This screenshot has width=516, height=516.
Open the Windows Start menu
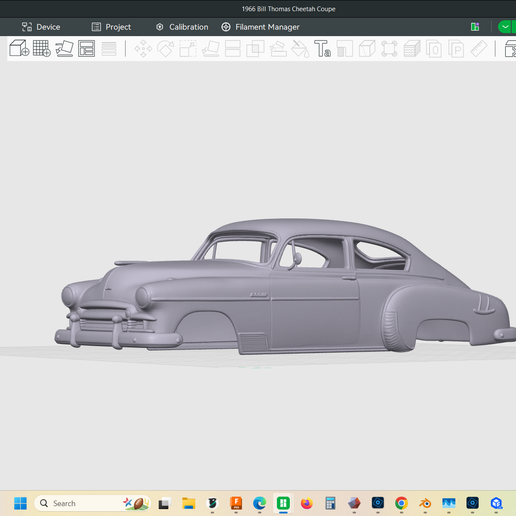click(x=20, y=503)
